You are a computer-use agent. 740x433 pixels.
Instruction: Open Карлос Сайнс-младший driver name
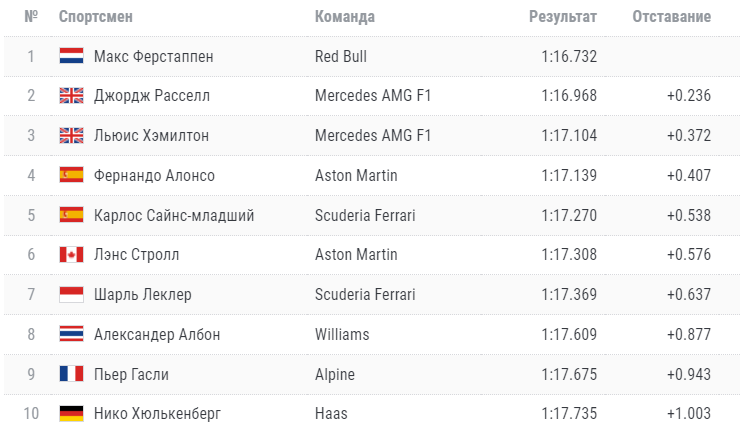[174, 215]
